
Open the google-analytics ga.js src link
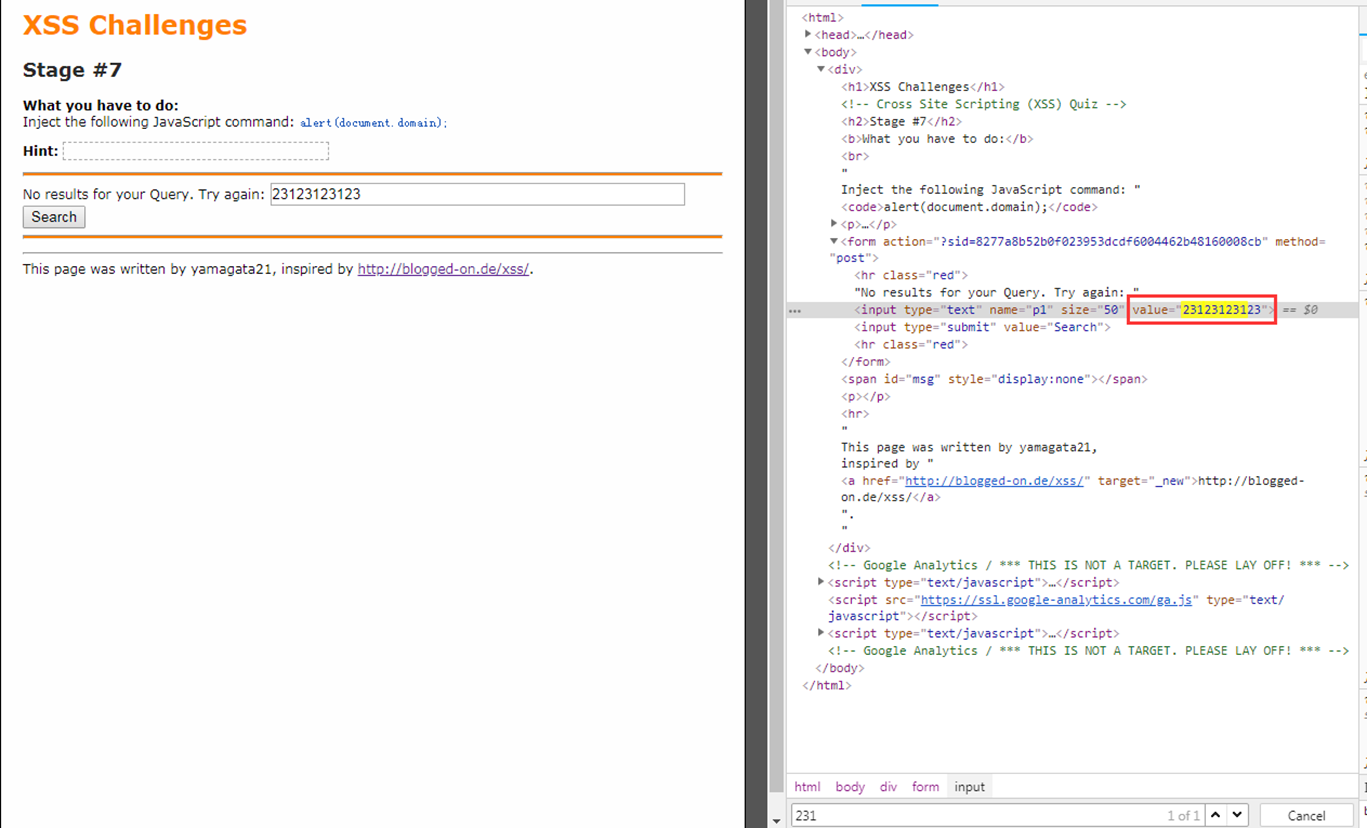[1056, 600]
